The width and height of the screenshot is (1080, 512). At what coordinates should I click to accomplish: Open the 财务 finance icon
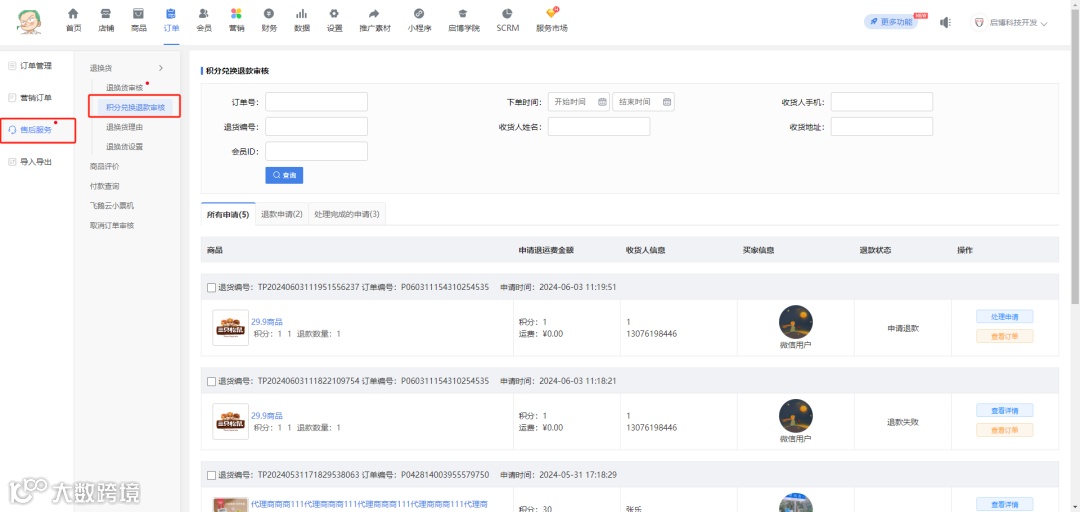(x=269, y=14)
